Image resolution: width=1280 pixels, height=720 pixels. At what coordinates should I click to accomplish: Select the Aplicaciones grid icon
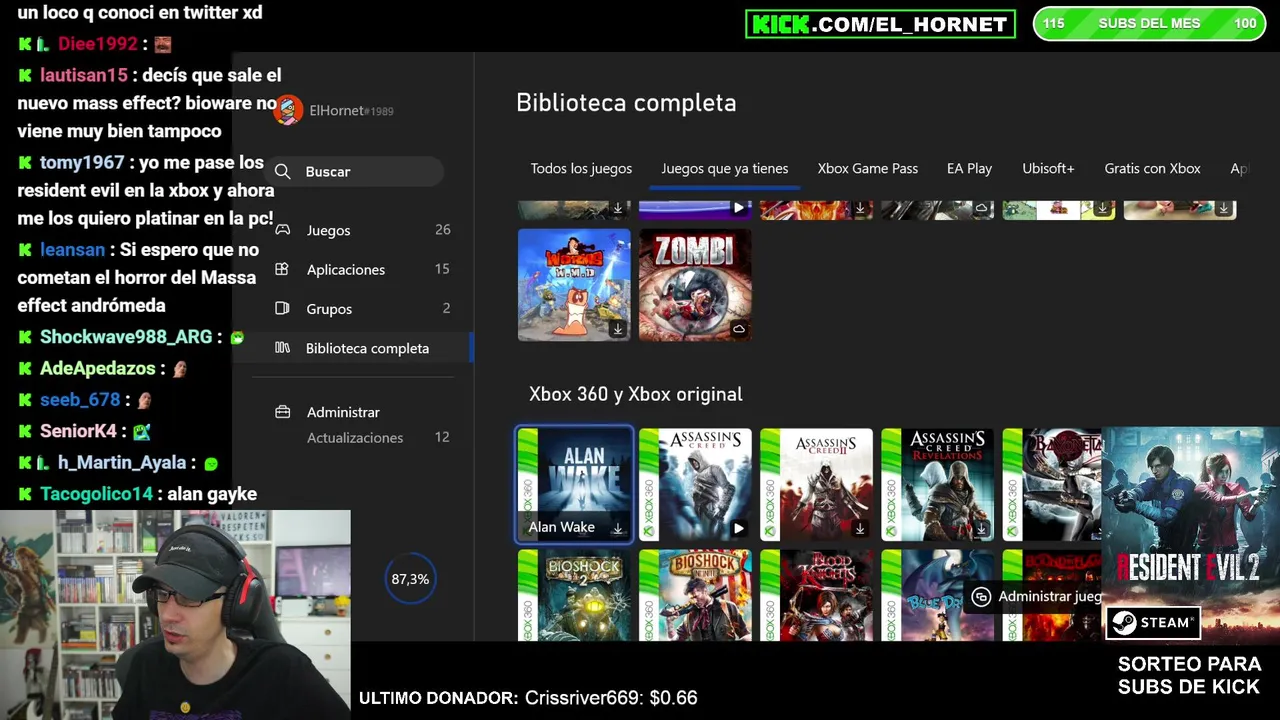[282, 269]
